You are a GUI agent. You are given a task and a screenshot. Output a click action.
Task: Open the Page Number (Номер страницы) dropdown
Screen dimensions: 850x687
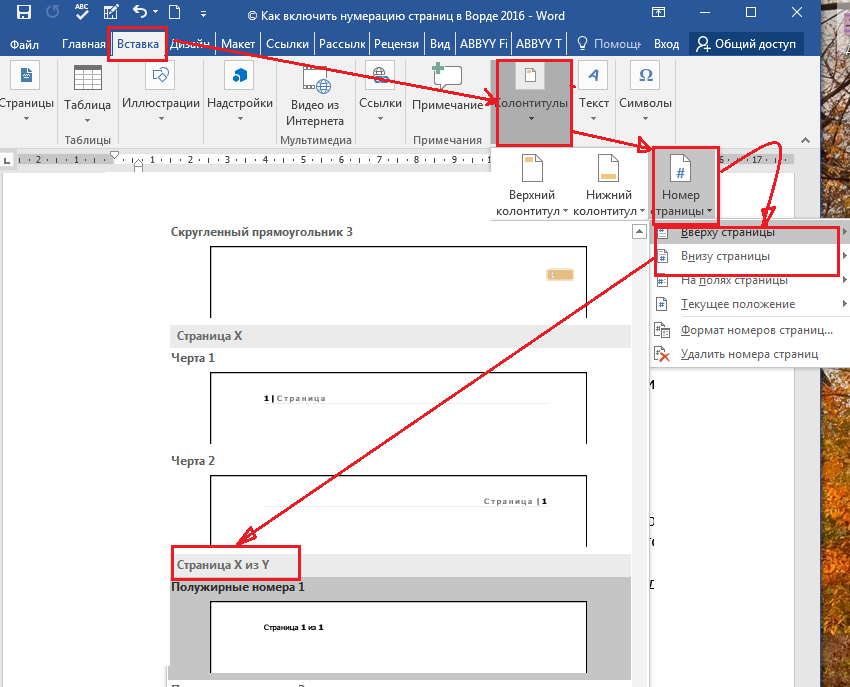click(x=683, y=186)
